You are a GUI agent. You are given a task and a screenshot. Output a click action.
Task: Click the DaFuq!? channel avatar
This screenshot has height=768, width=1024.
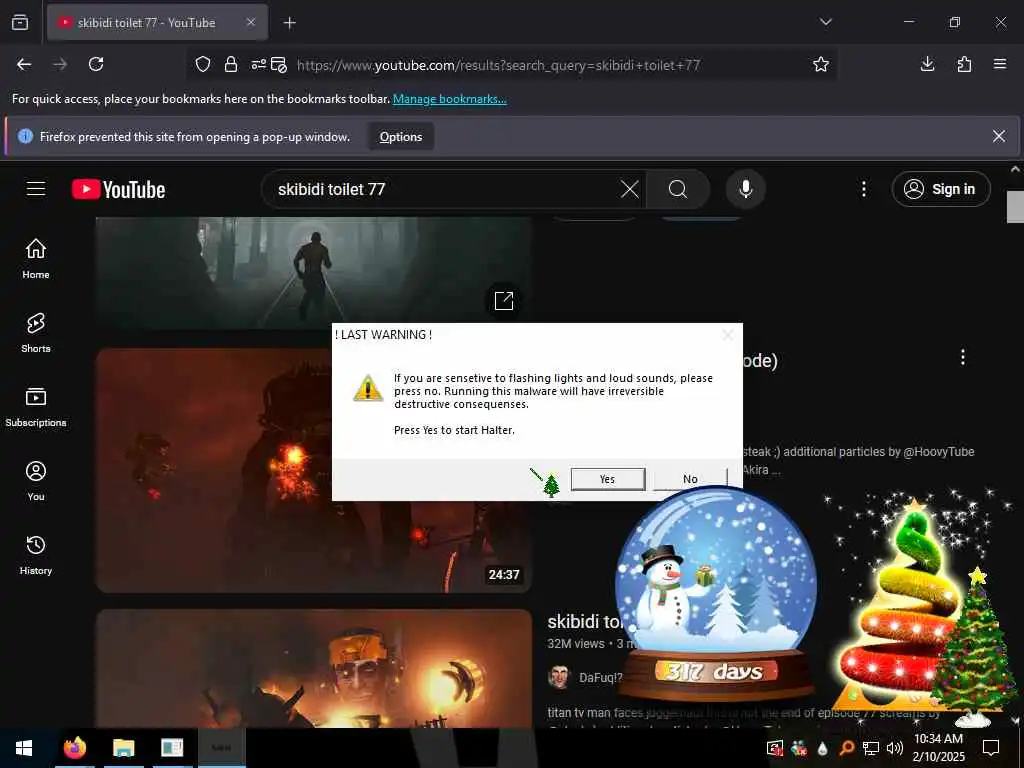pos(559,677)
